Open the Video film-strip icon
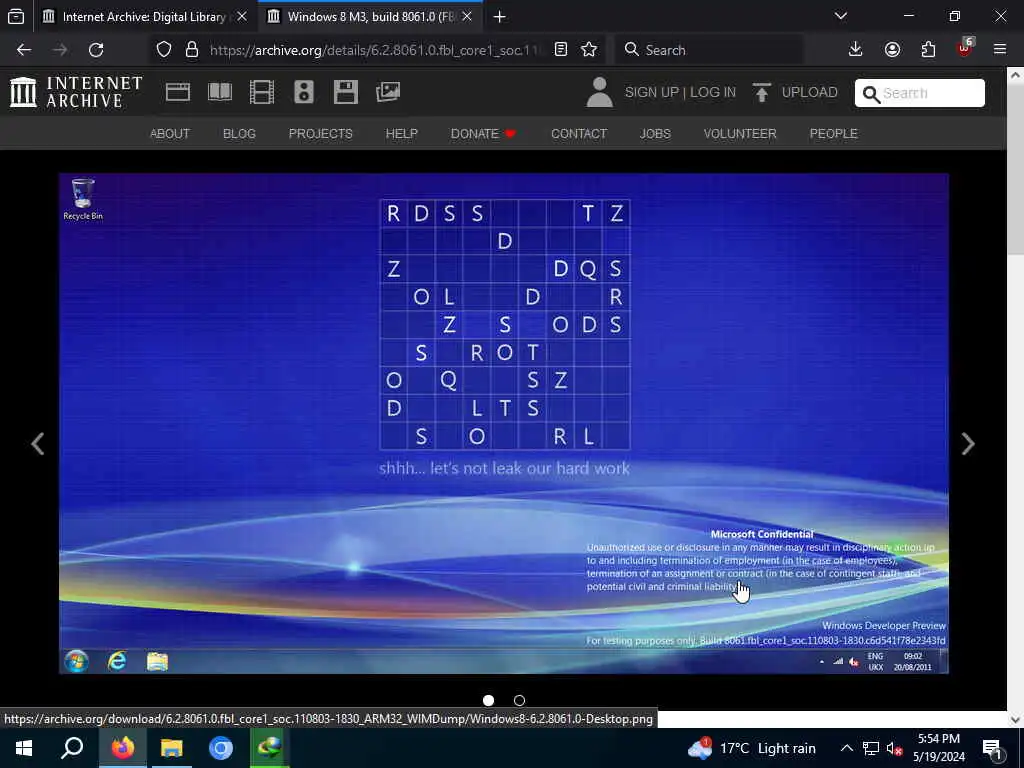 262,92
